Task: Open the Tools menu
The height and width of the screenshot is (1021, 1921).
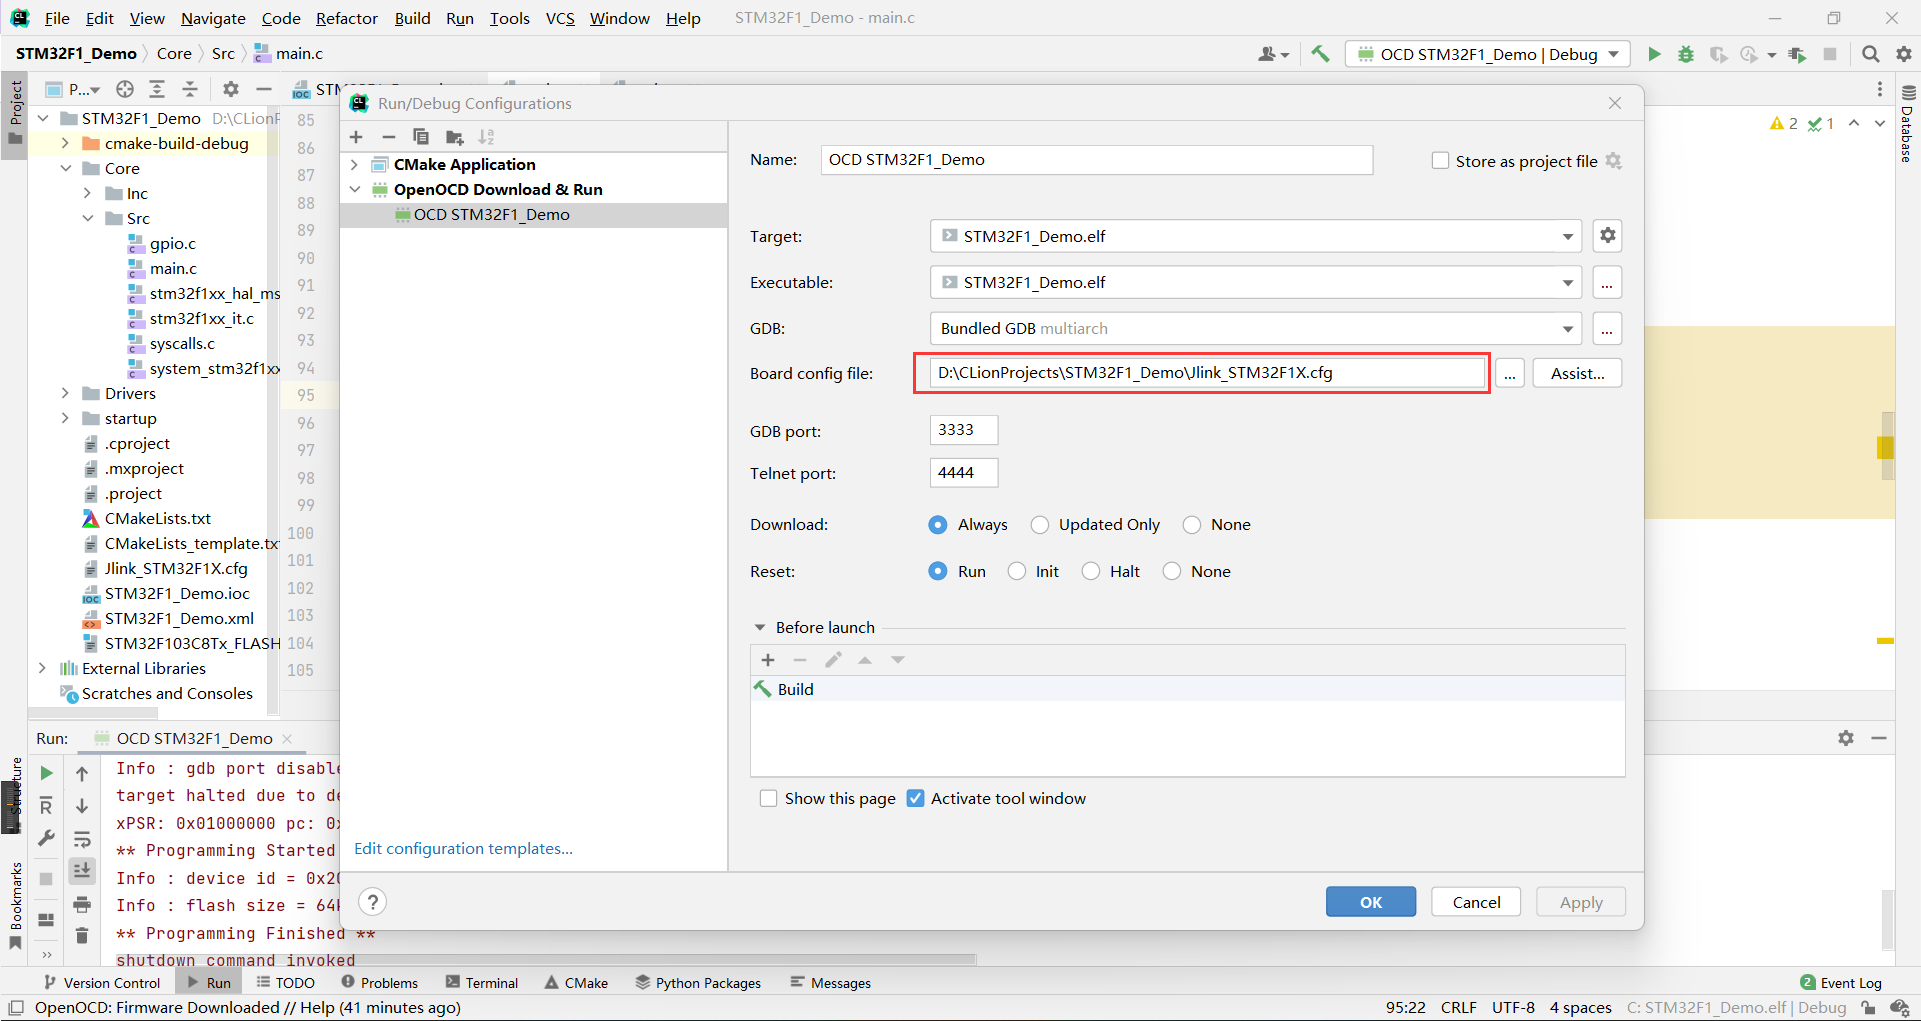Action: [x=509, y=18]
